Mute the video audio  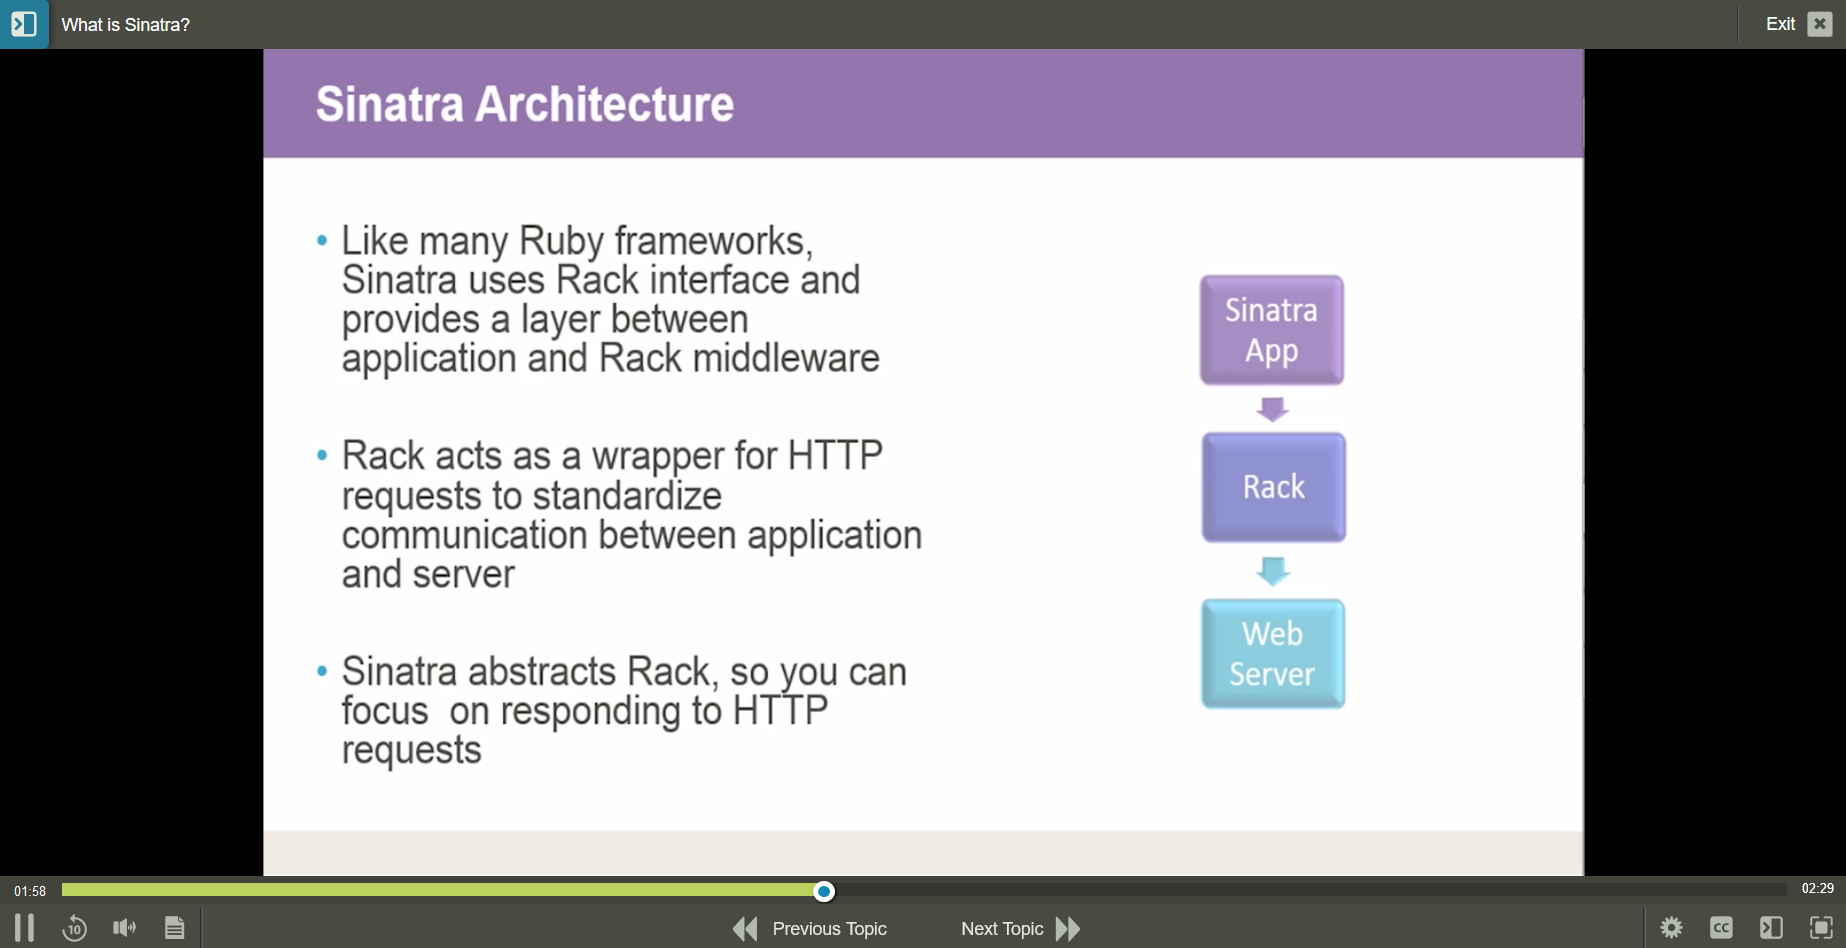[124, 927]
